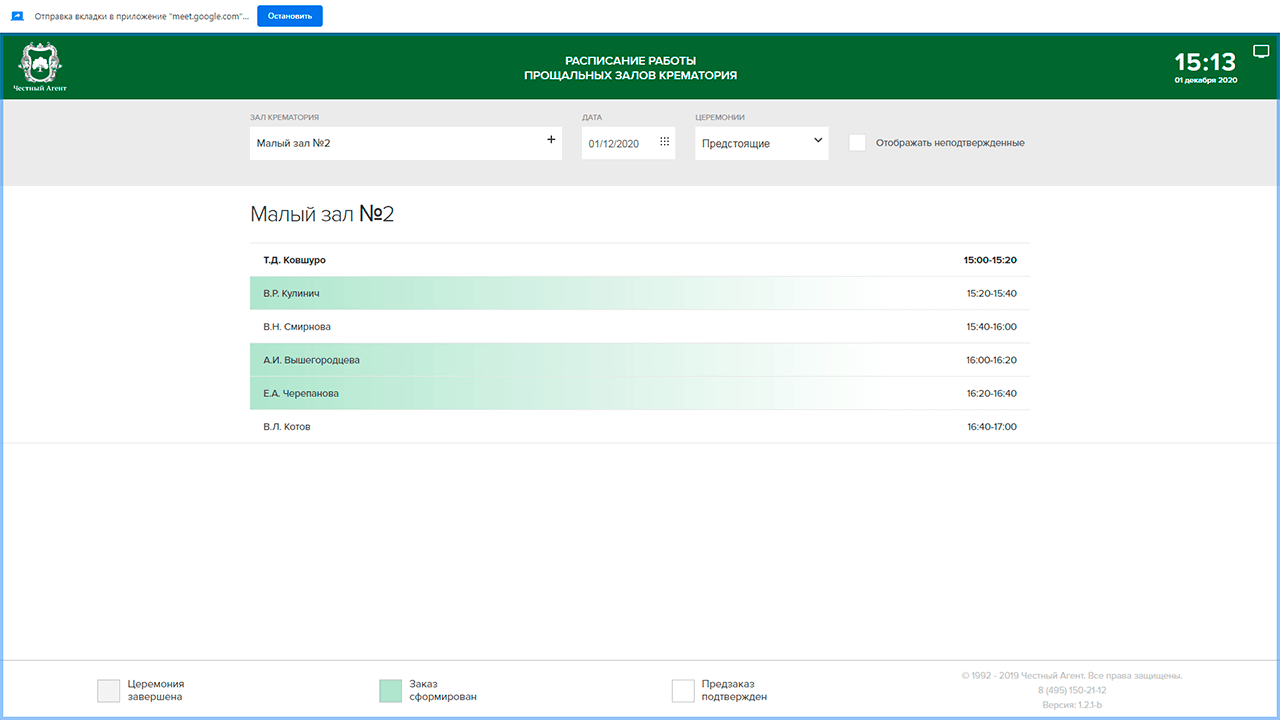Image resolution: width=1280 pixels, height=720 pixels.
Task: Select the В.Л. Котов row
Action: [x=640, y=426]
